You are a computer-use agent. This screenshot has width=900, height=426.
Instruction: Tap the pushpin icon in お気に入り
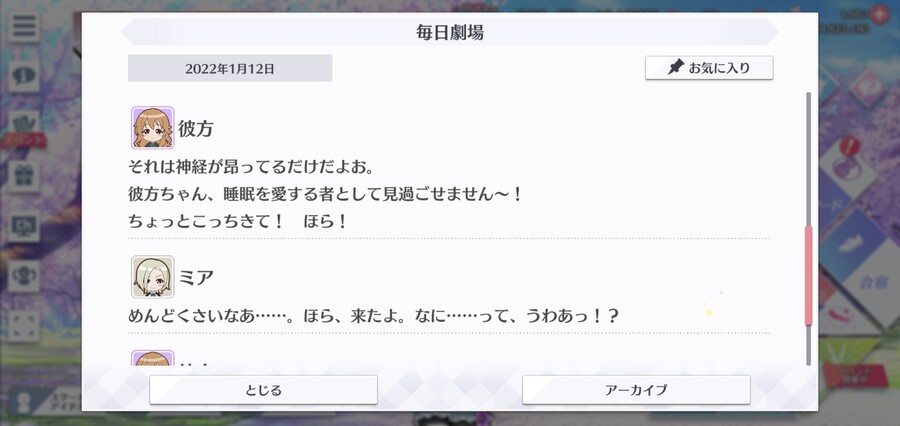(676, 68)
